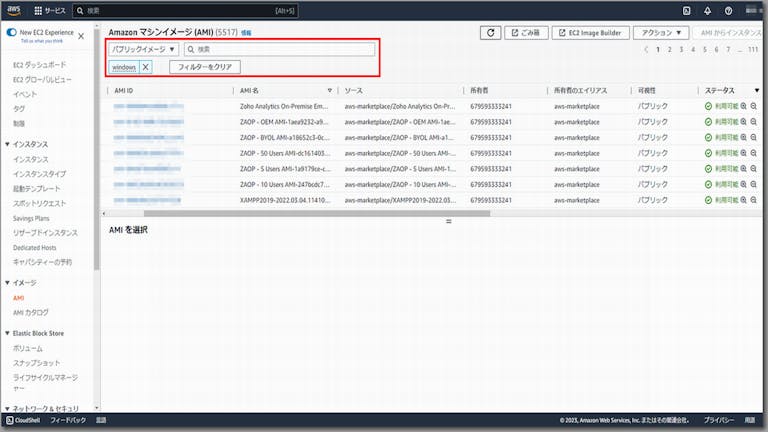Click the zoom-in magnifier in the ZAOP - 5 Users row

(744, 169)
